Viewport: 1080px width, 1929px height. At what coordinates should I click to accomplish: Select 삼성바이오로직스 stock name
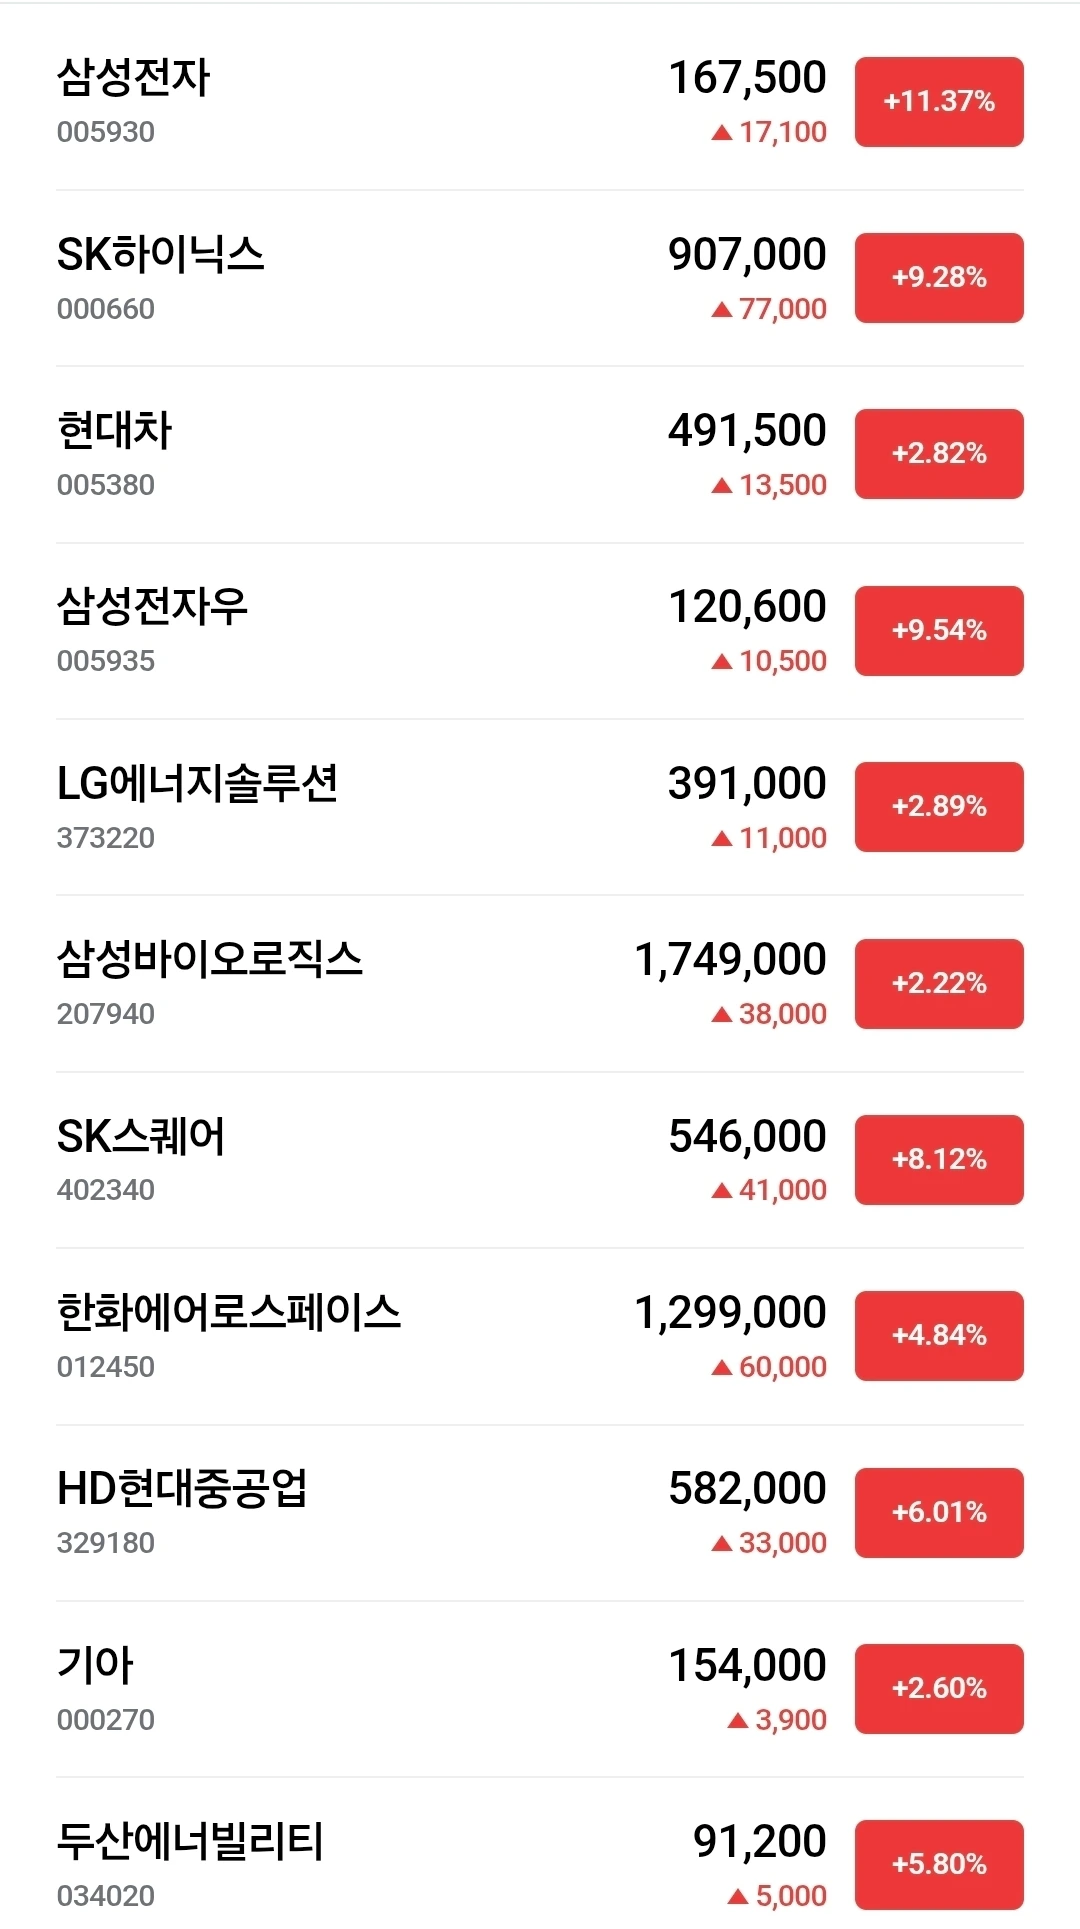tap(209, 960)
